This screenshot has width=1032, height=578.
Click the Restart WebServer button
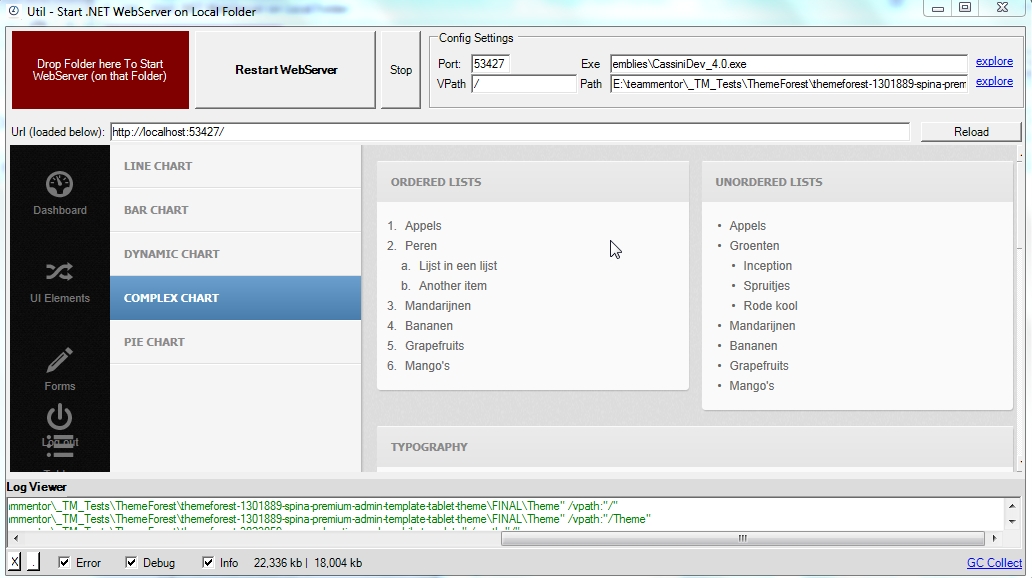tap(286, 70)
